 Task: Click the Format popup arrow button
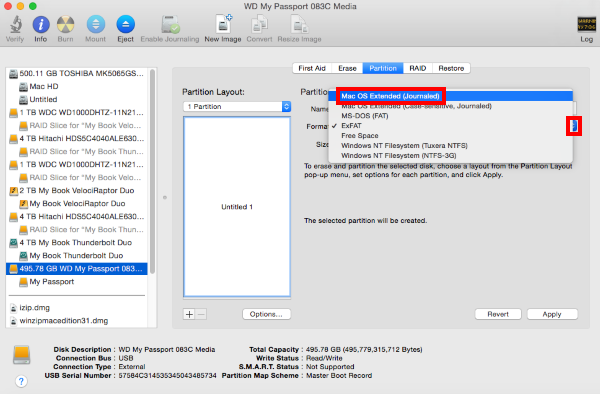[574, 126]
